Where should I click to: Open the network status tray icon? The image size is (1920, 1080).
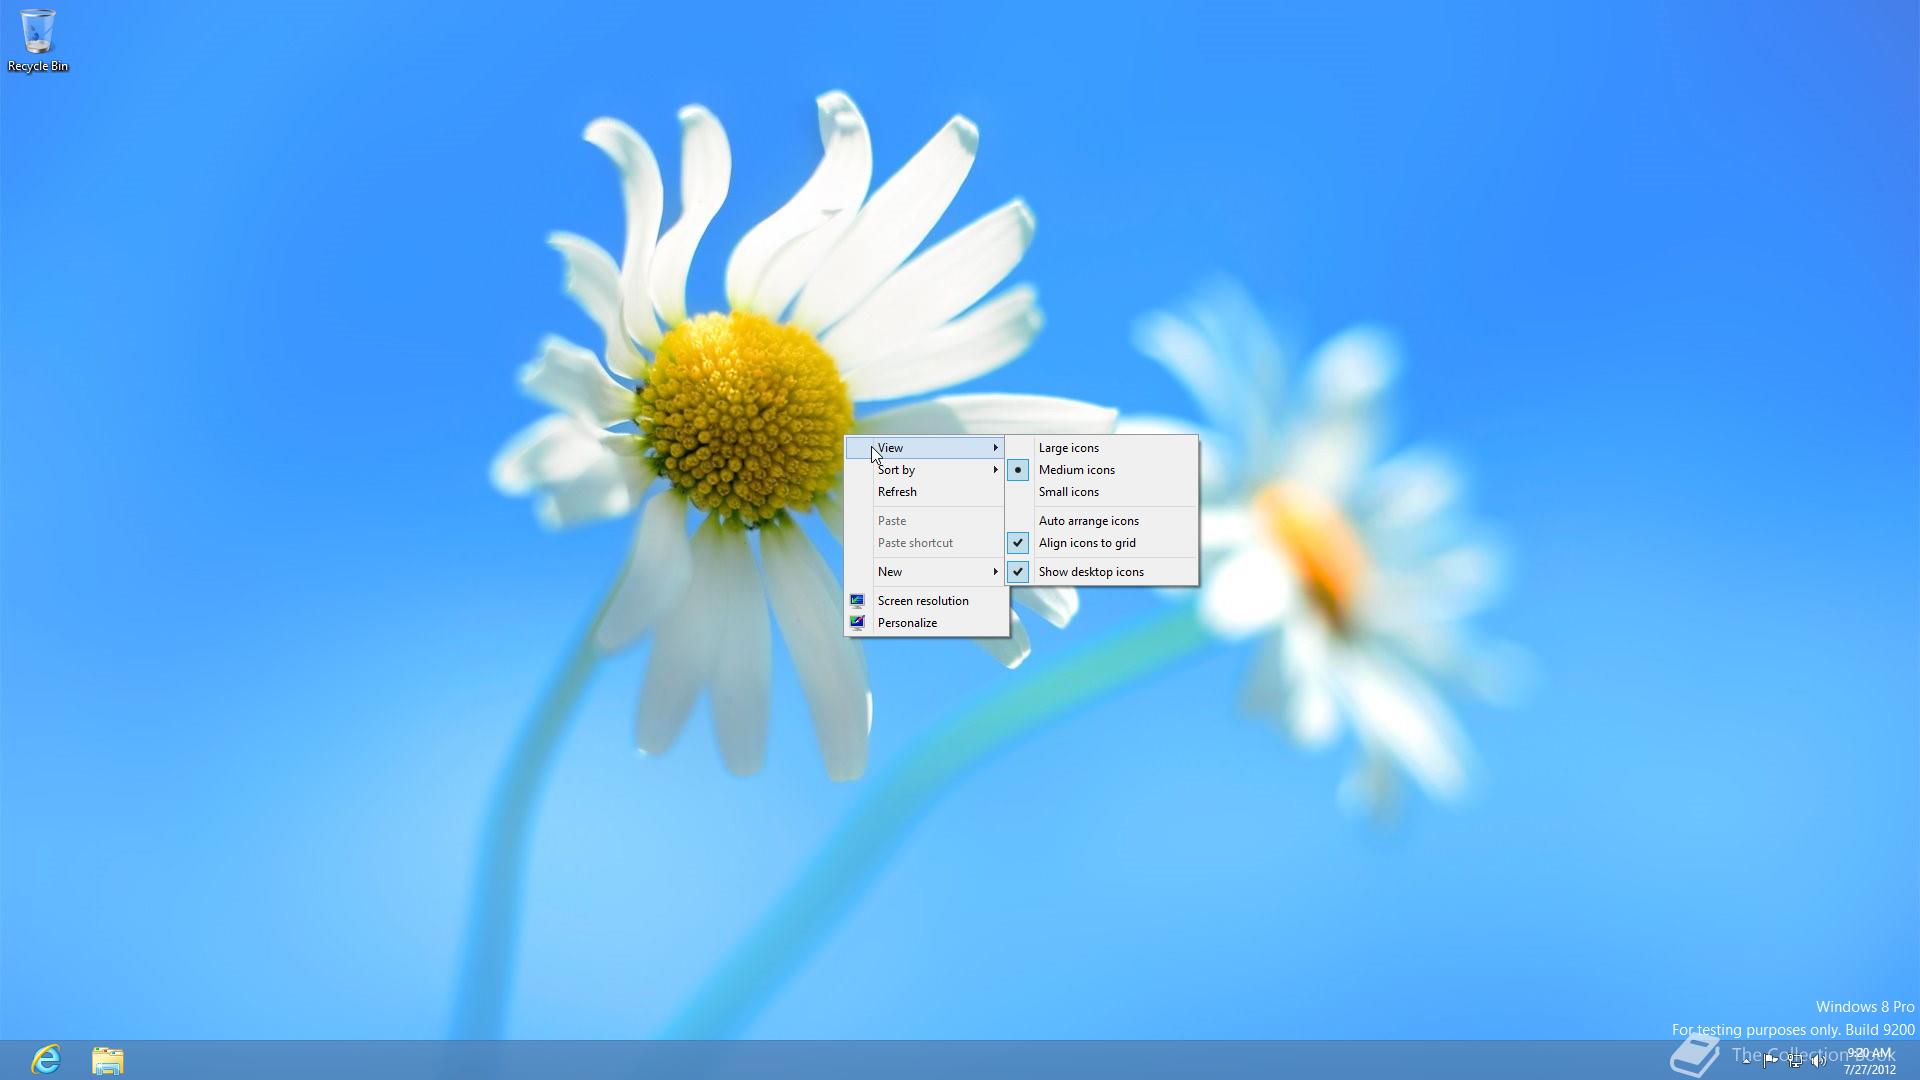click(x=1795, y=1061)
